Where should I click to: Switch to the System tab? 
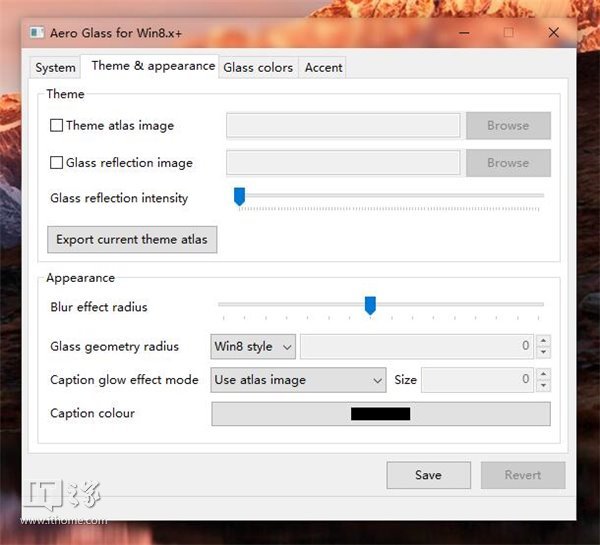(x=55, y=68)
